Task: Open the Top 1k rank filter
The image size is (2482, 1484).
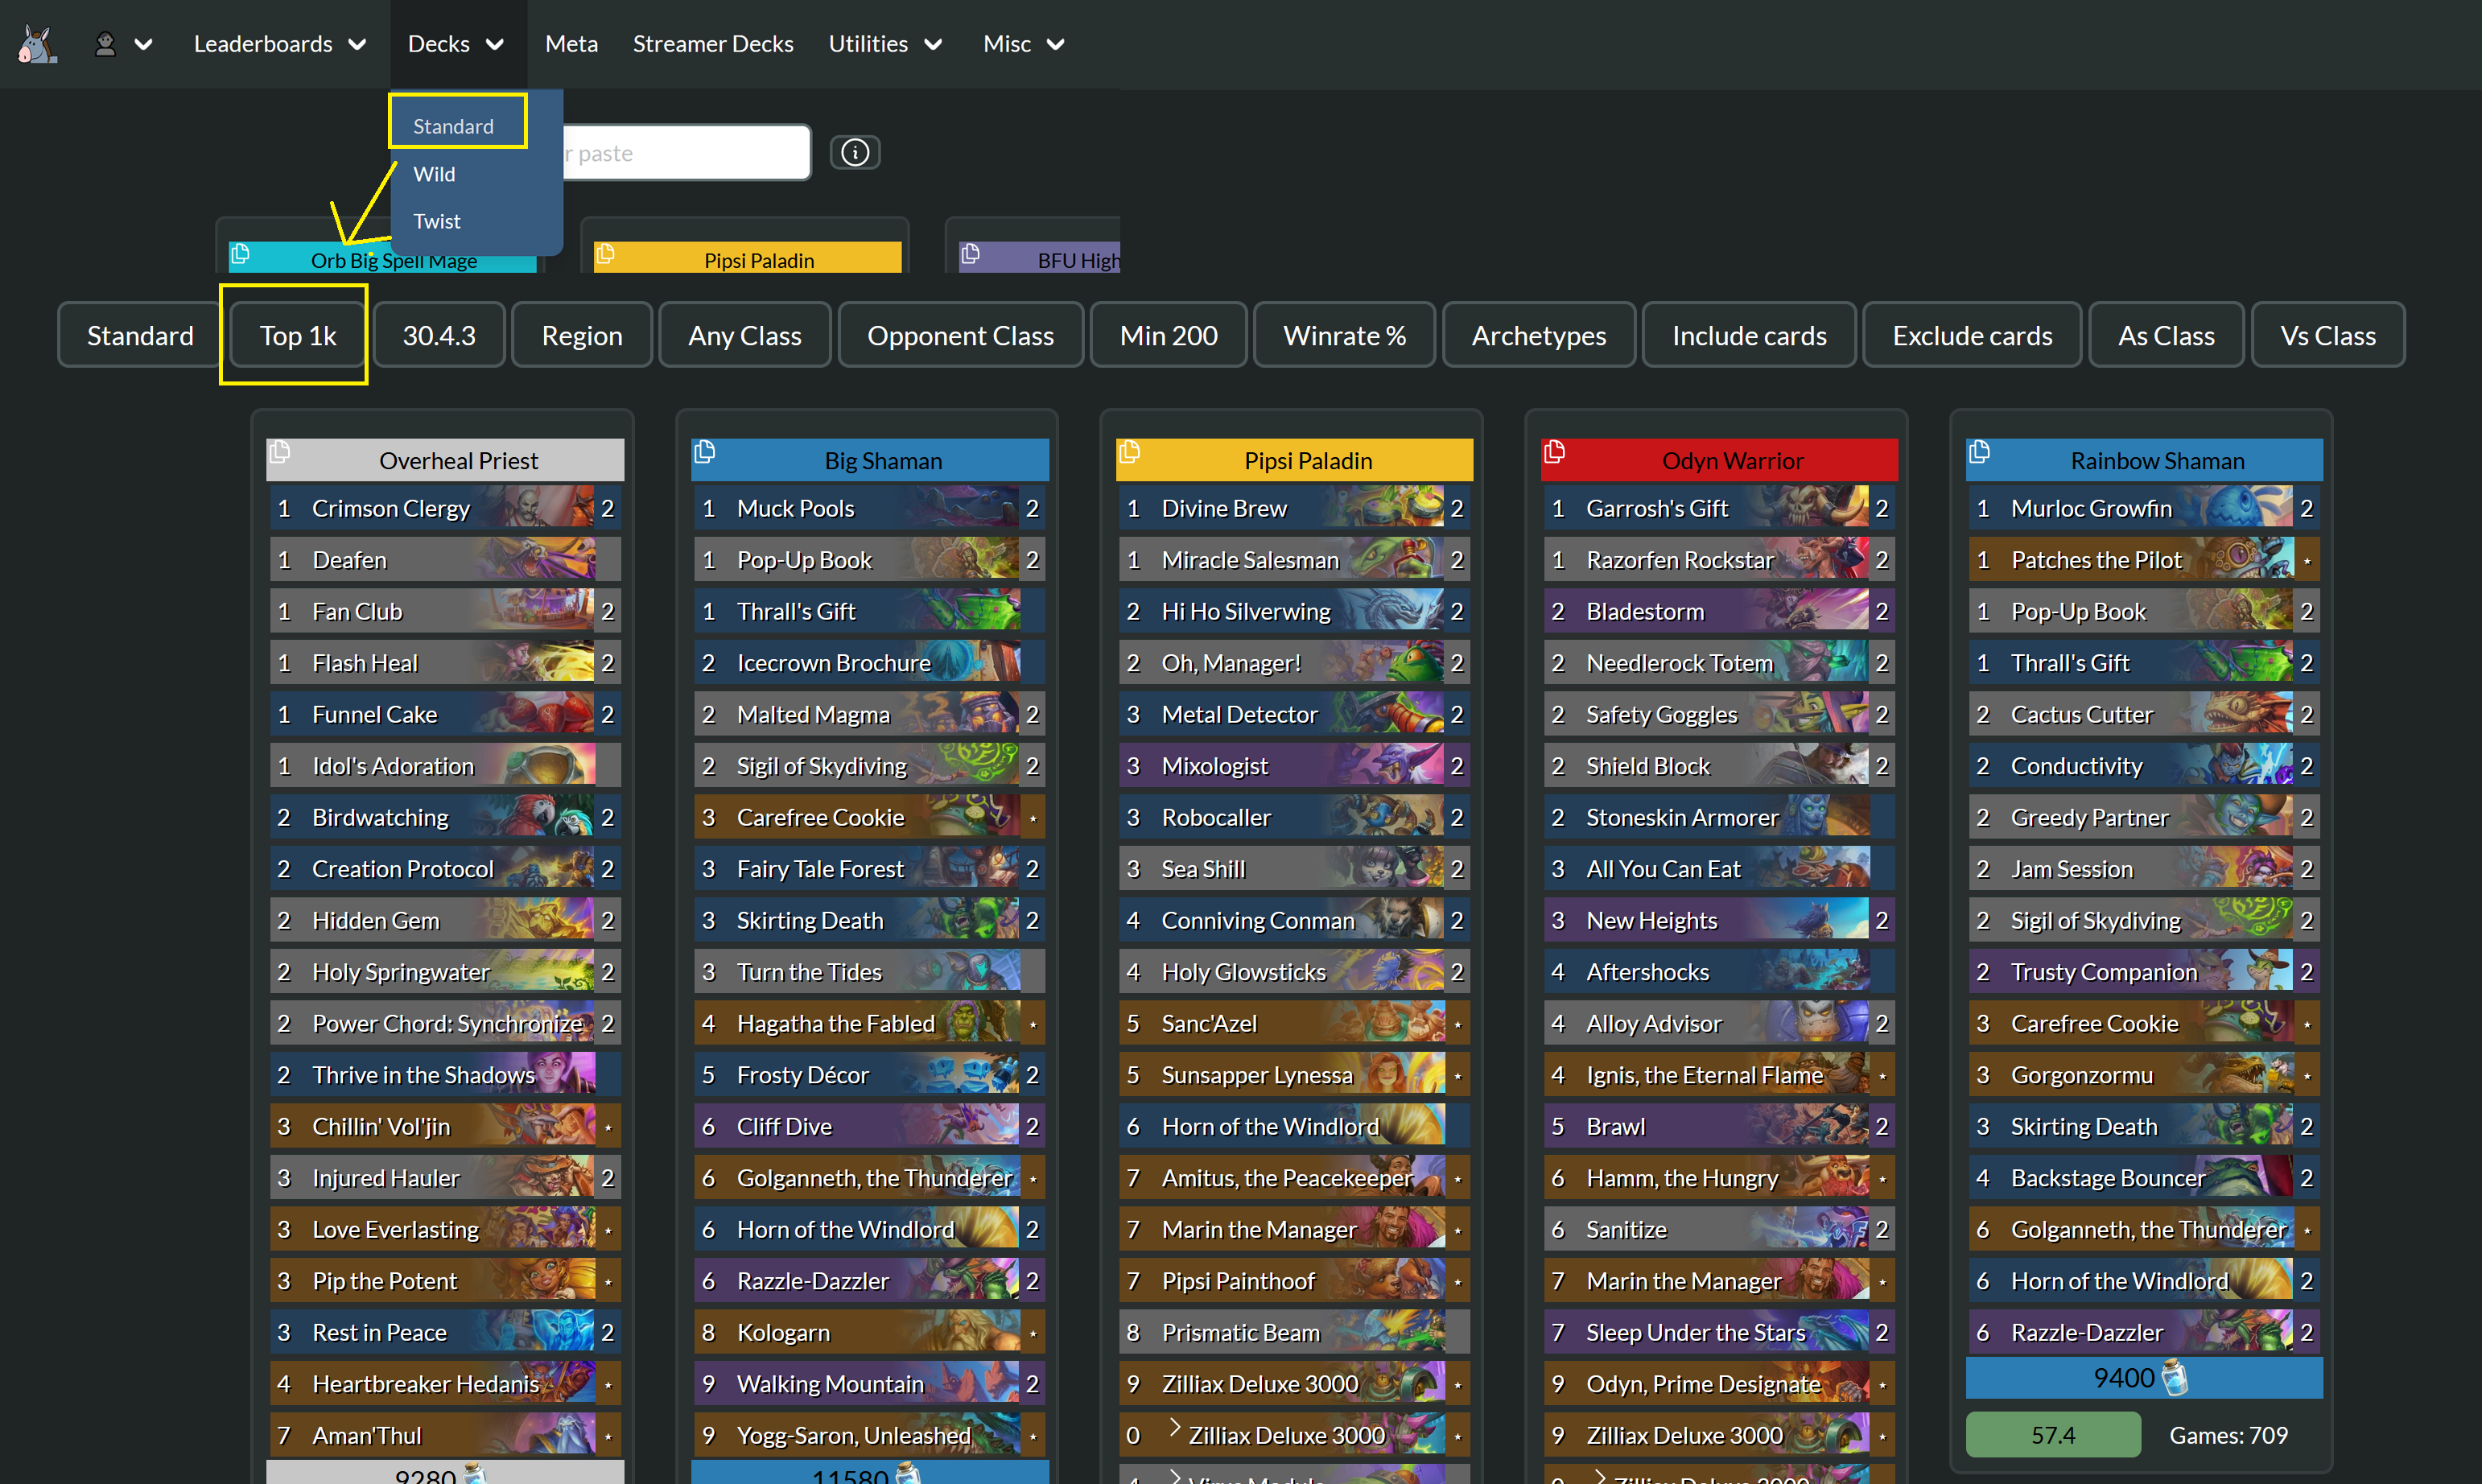Action: (297, 335)
